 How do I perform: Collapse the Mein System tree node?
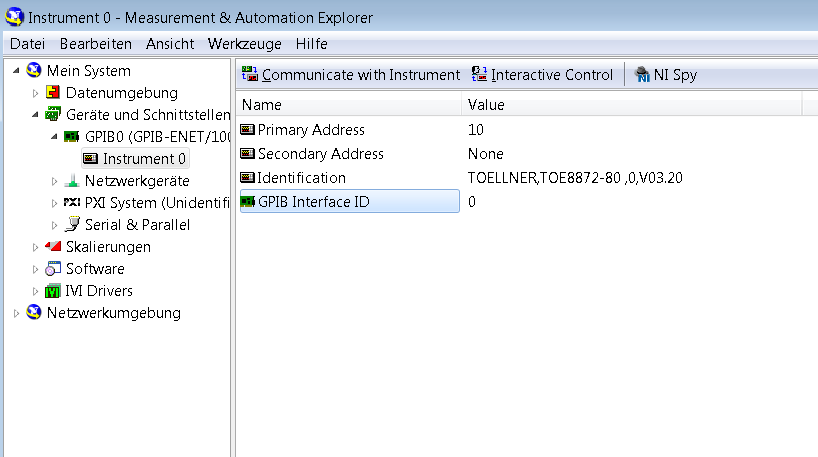pyautogui.click(x=16, y=71)
